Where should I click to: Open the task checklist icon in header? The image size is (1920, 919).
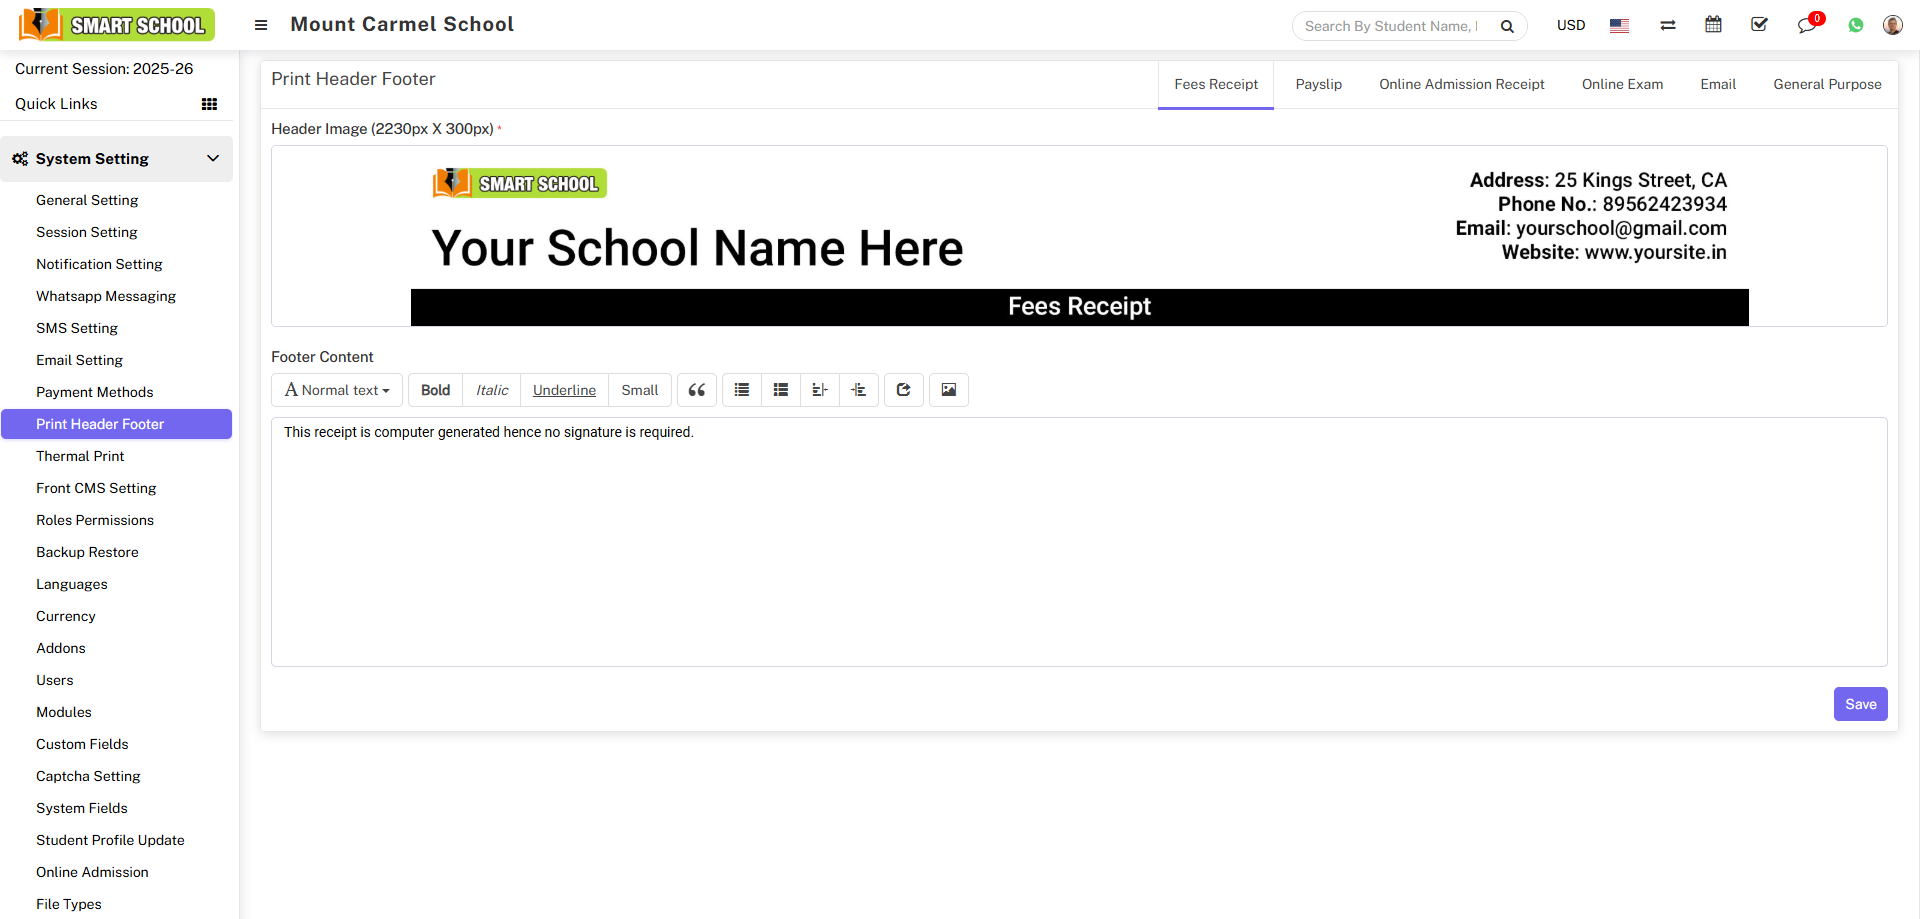click(x=1759, y=25)
